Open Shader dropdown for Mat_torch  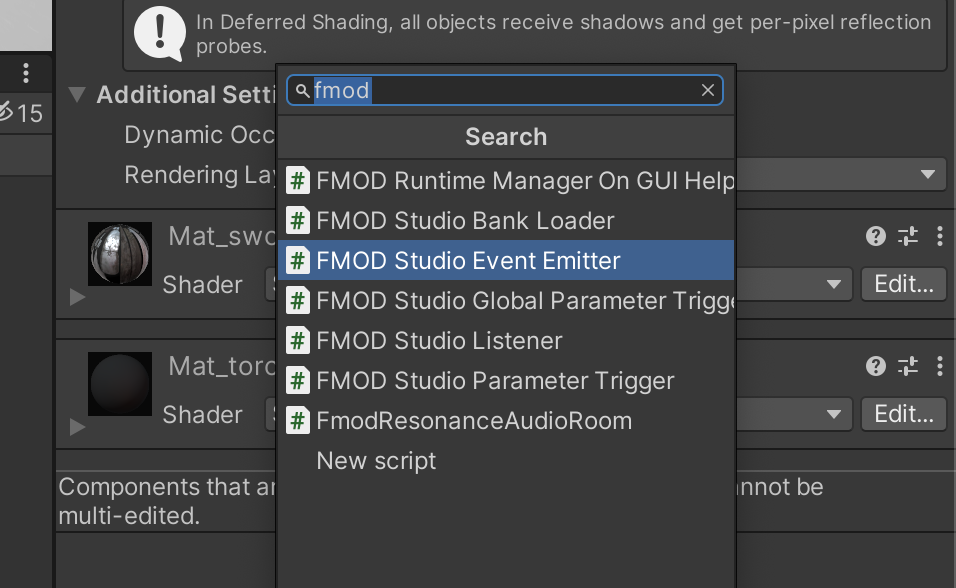click(794, 414)
